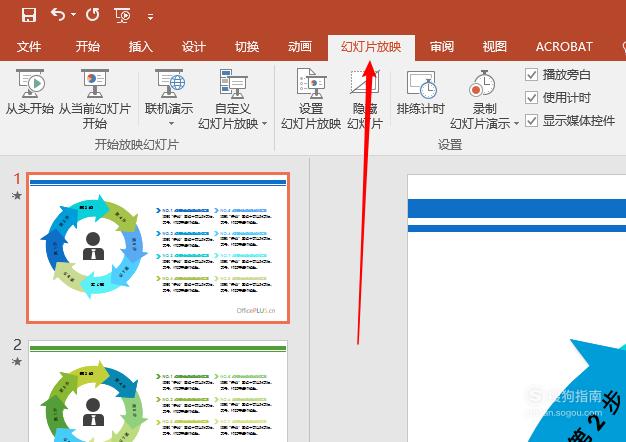Viewport: 626px width, 442px height.
Task: Click animation star marker under slide 2
Action: (x=17, y=362)
